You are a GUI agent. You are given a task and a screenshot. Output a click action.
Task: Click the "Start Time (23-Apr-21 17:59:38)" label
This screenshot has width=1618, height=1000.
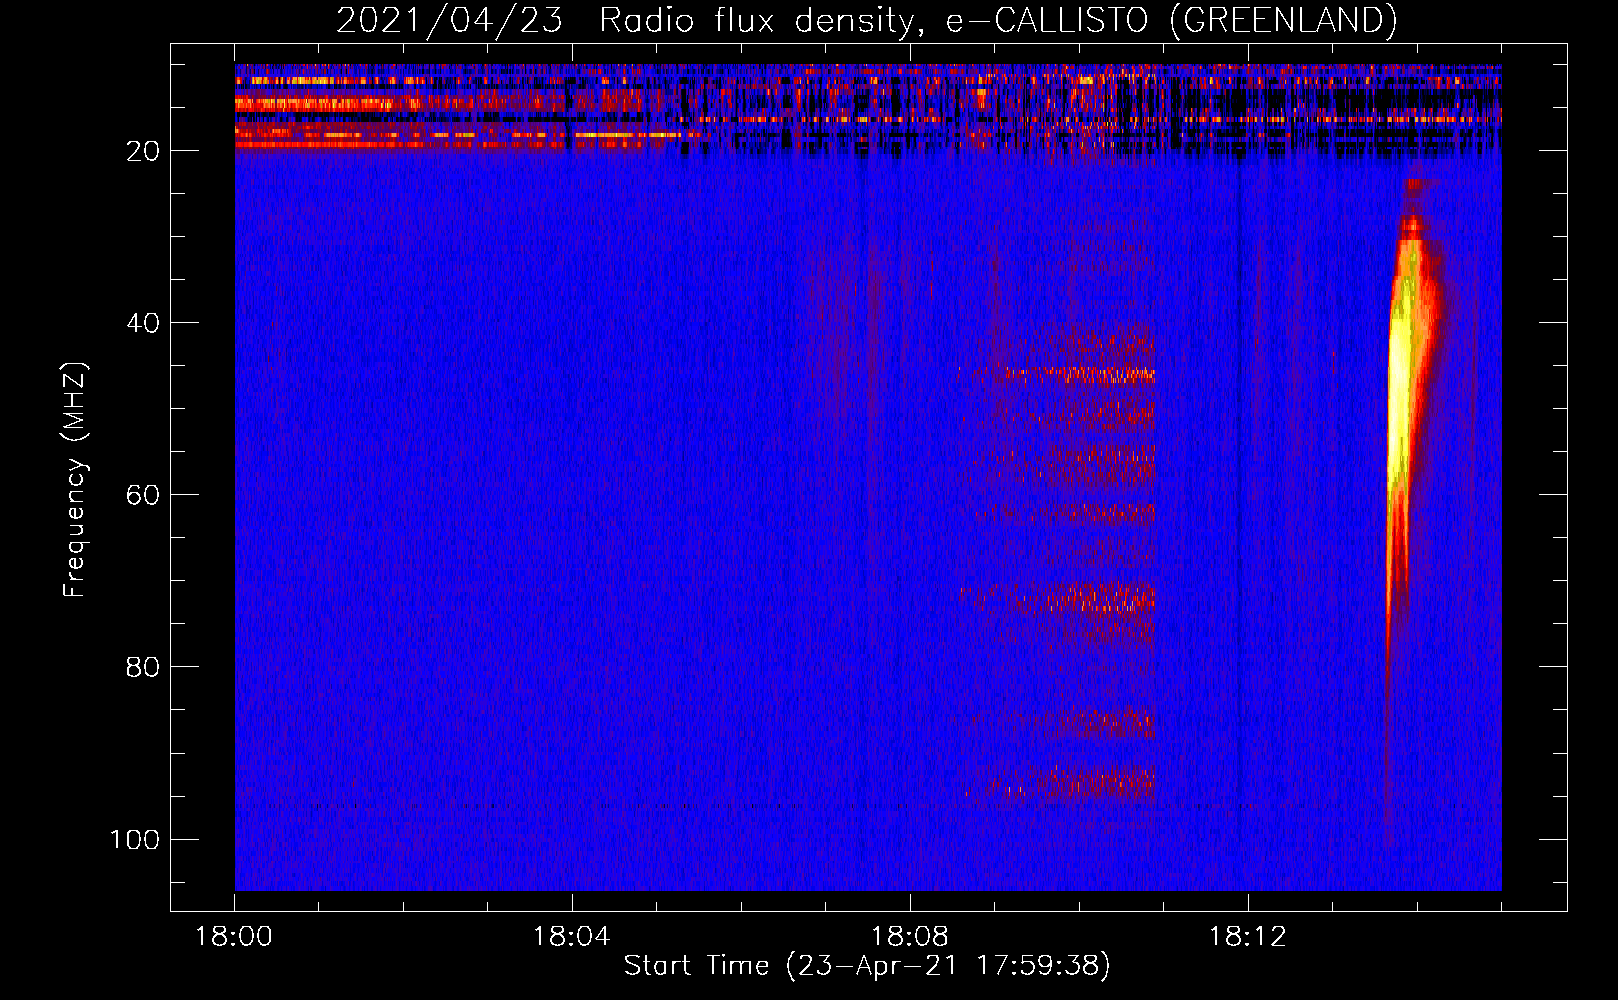(867, 966)
